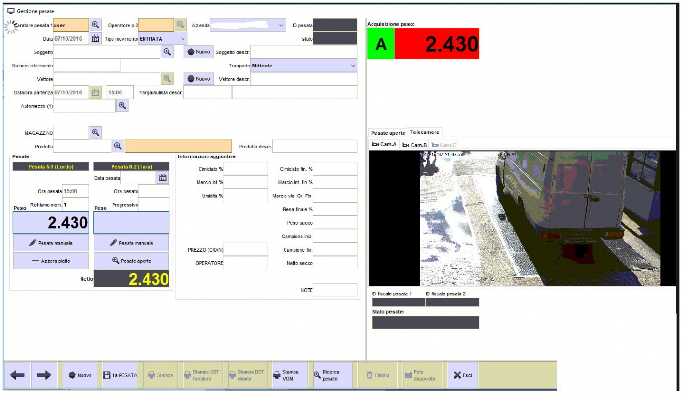
Task: Show the Cam.C camera tab
Action: (444, 145)
